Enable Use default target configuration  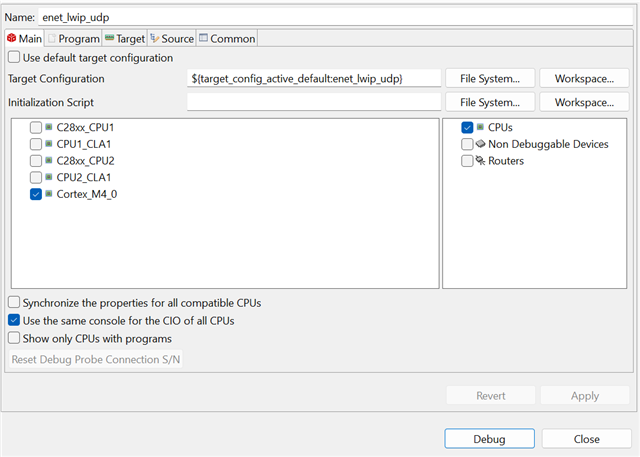point(14,58)
